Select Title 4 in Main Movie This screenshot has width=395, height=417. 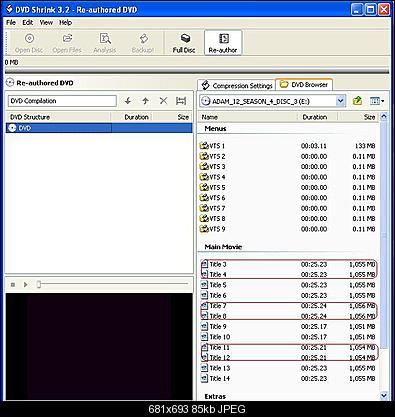[288, 275]
